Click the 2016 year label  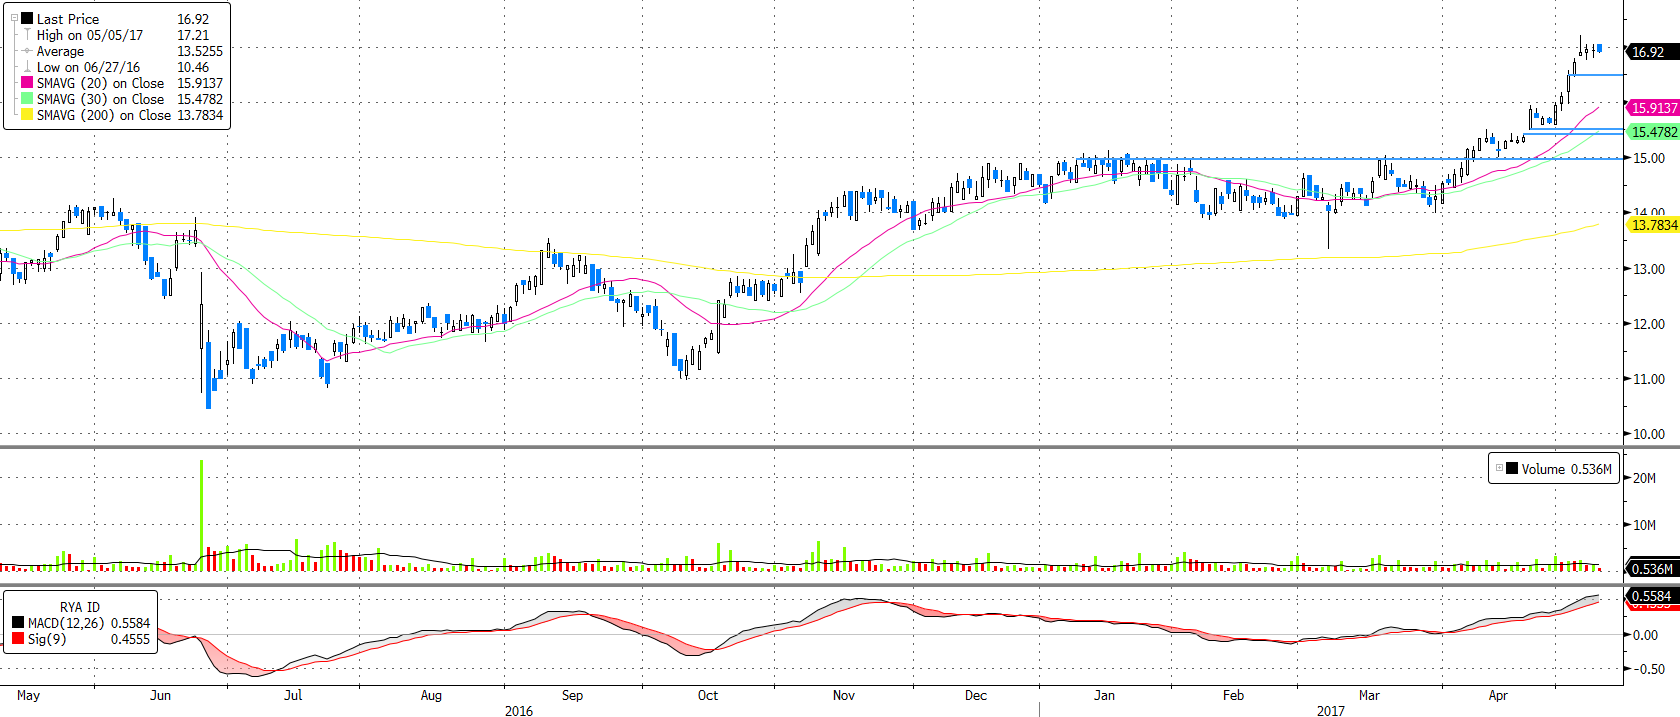point(519,711)
